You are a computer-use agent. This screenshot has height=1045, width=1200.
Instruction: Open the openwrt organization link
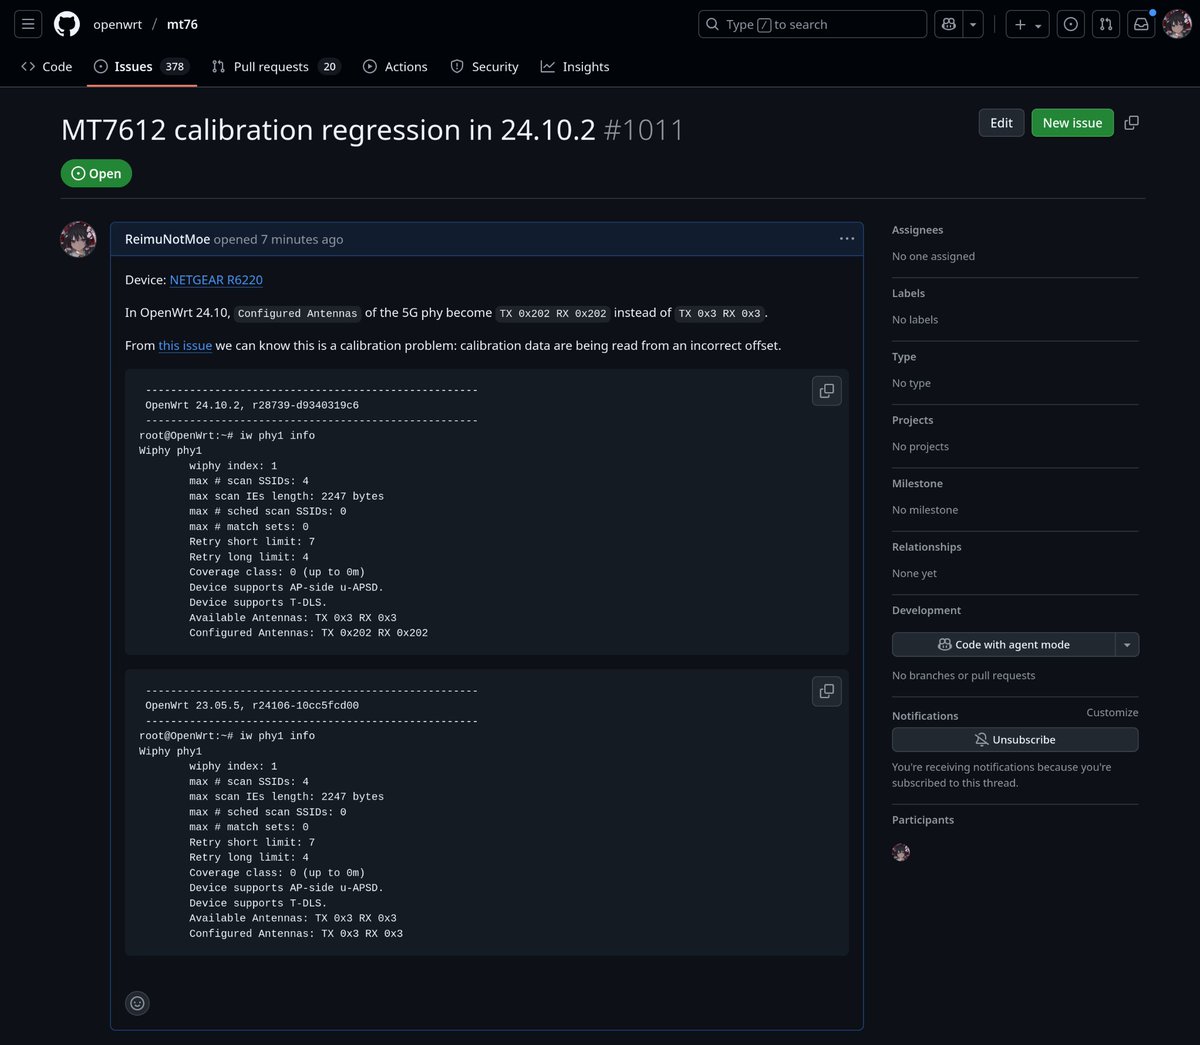(117, 24)
